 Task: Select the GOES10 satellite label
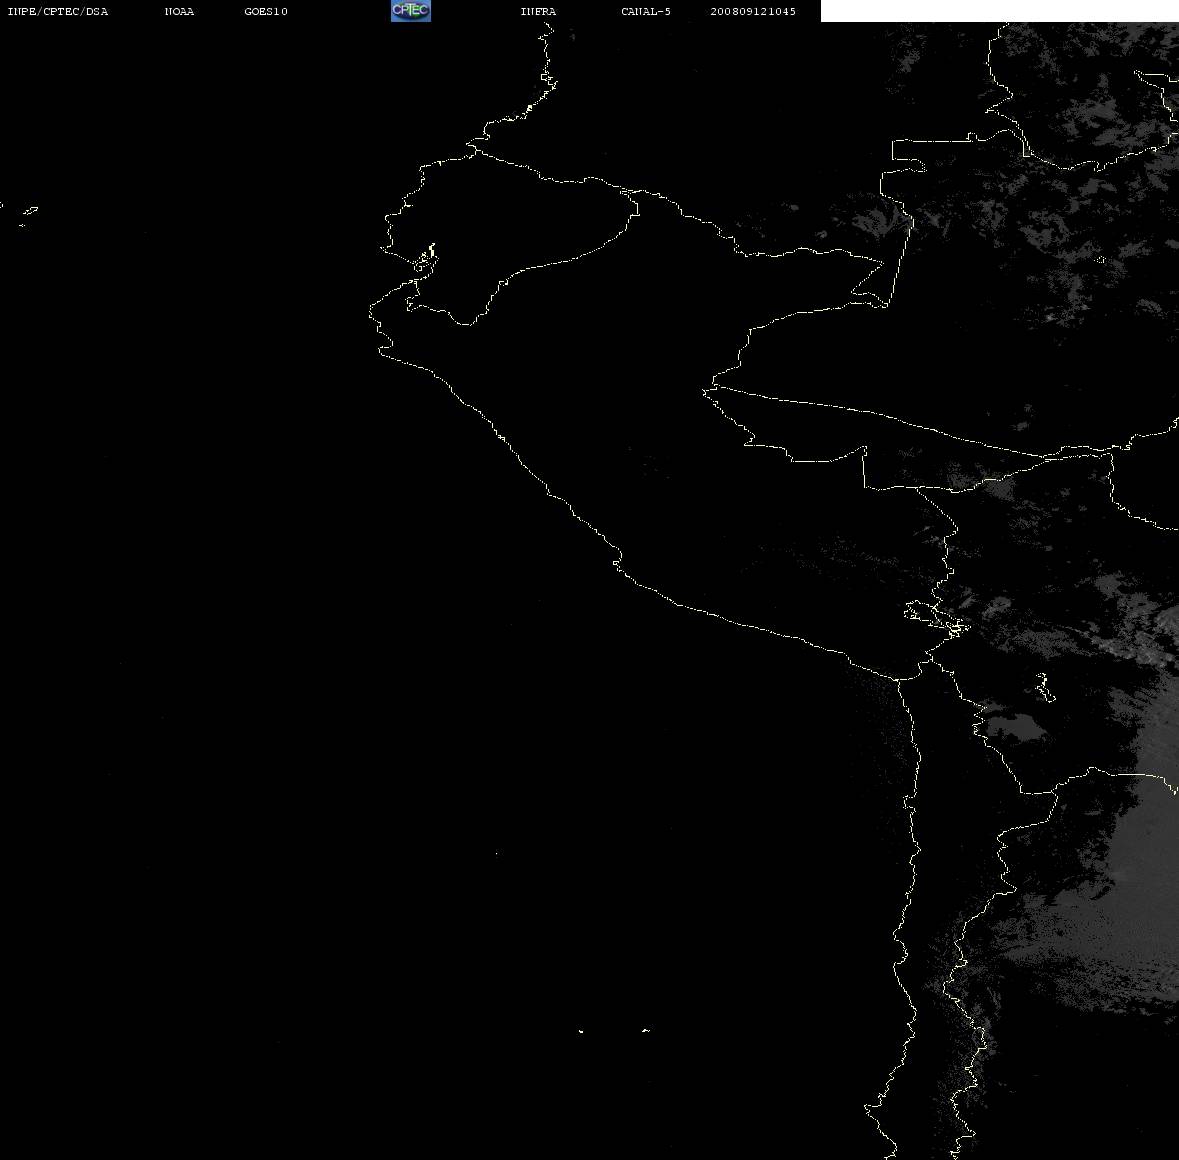(266, 11)
